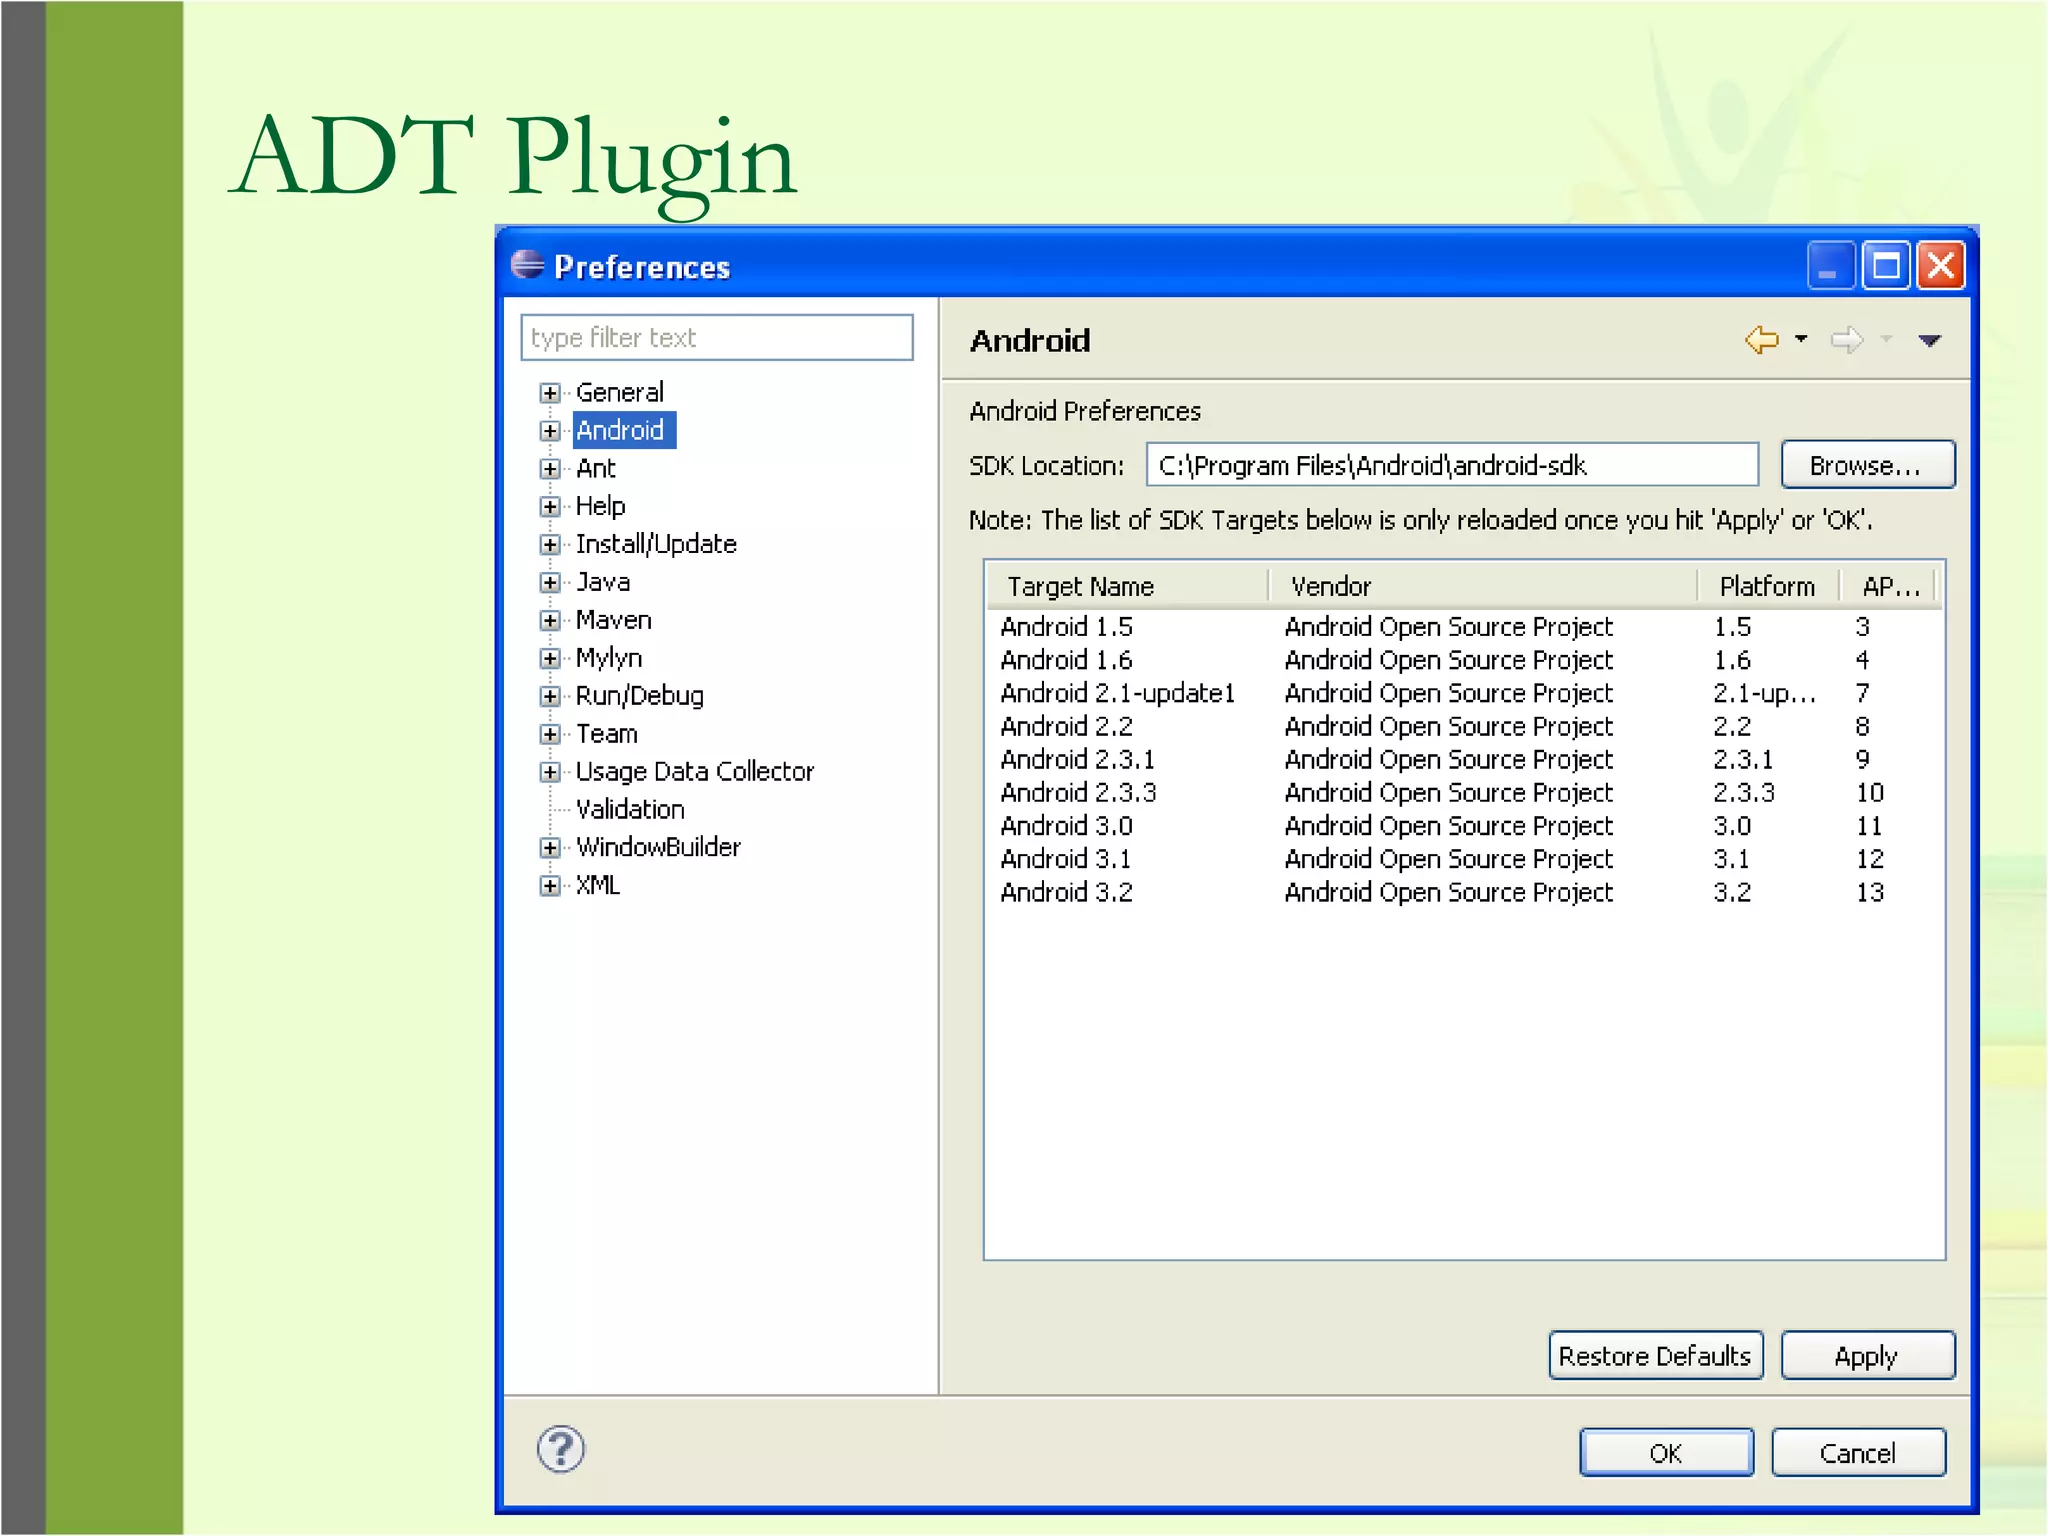Click the Apply button

[1867, 1356]
